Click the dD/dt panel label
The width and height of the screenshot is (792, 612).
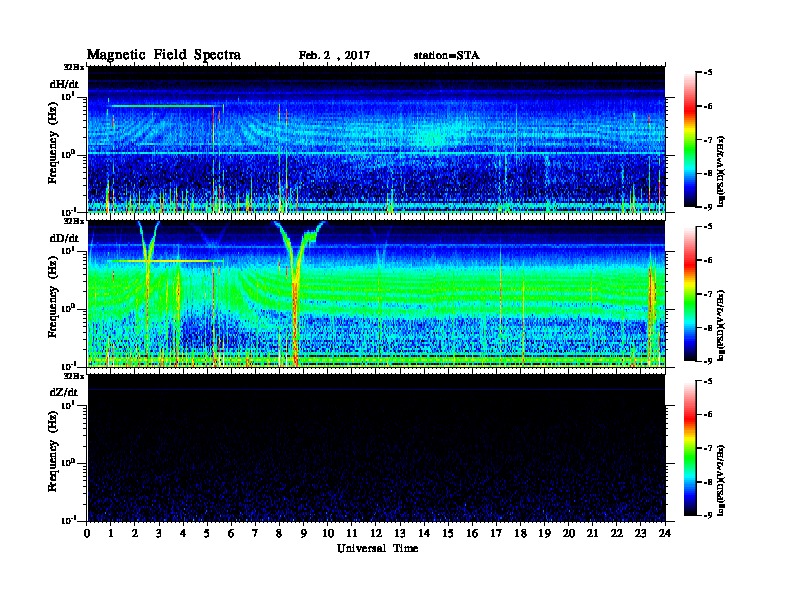click(64, 238)
